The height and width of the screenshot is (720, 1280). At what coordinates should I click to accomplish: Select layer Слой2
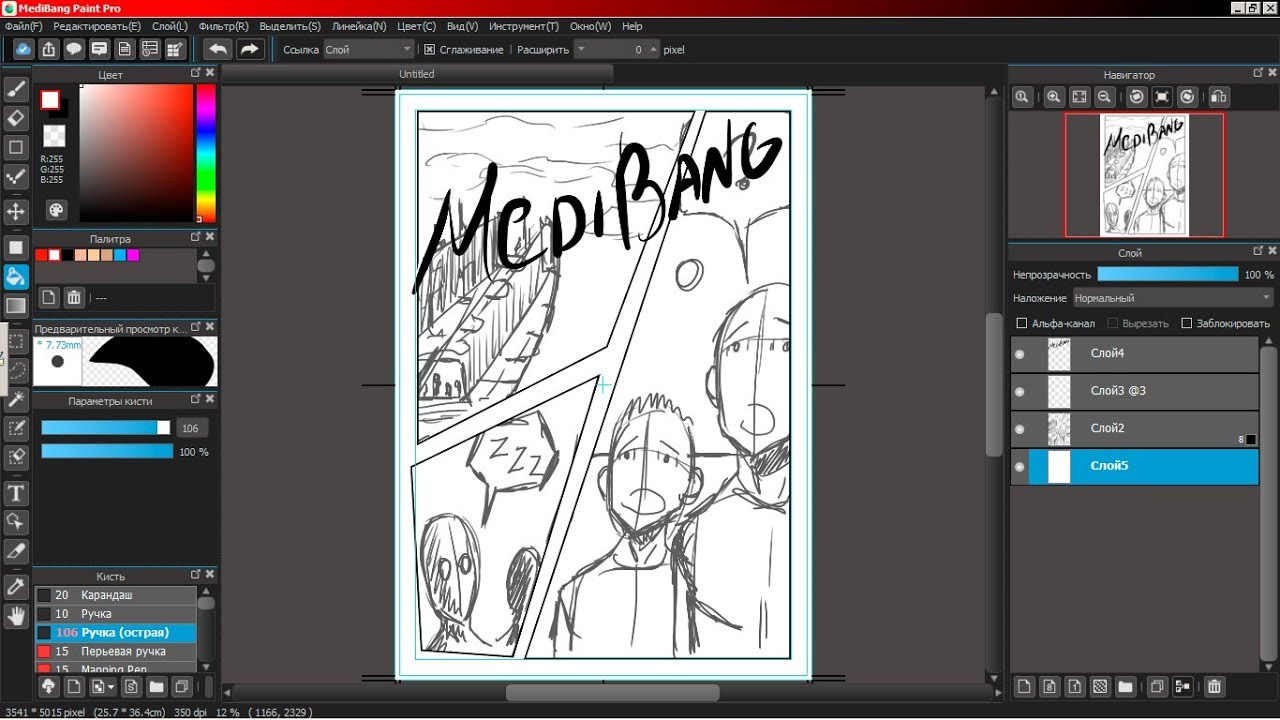click(x=1134, y=429)
